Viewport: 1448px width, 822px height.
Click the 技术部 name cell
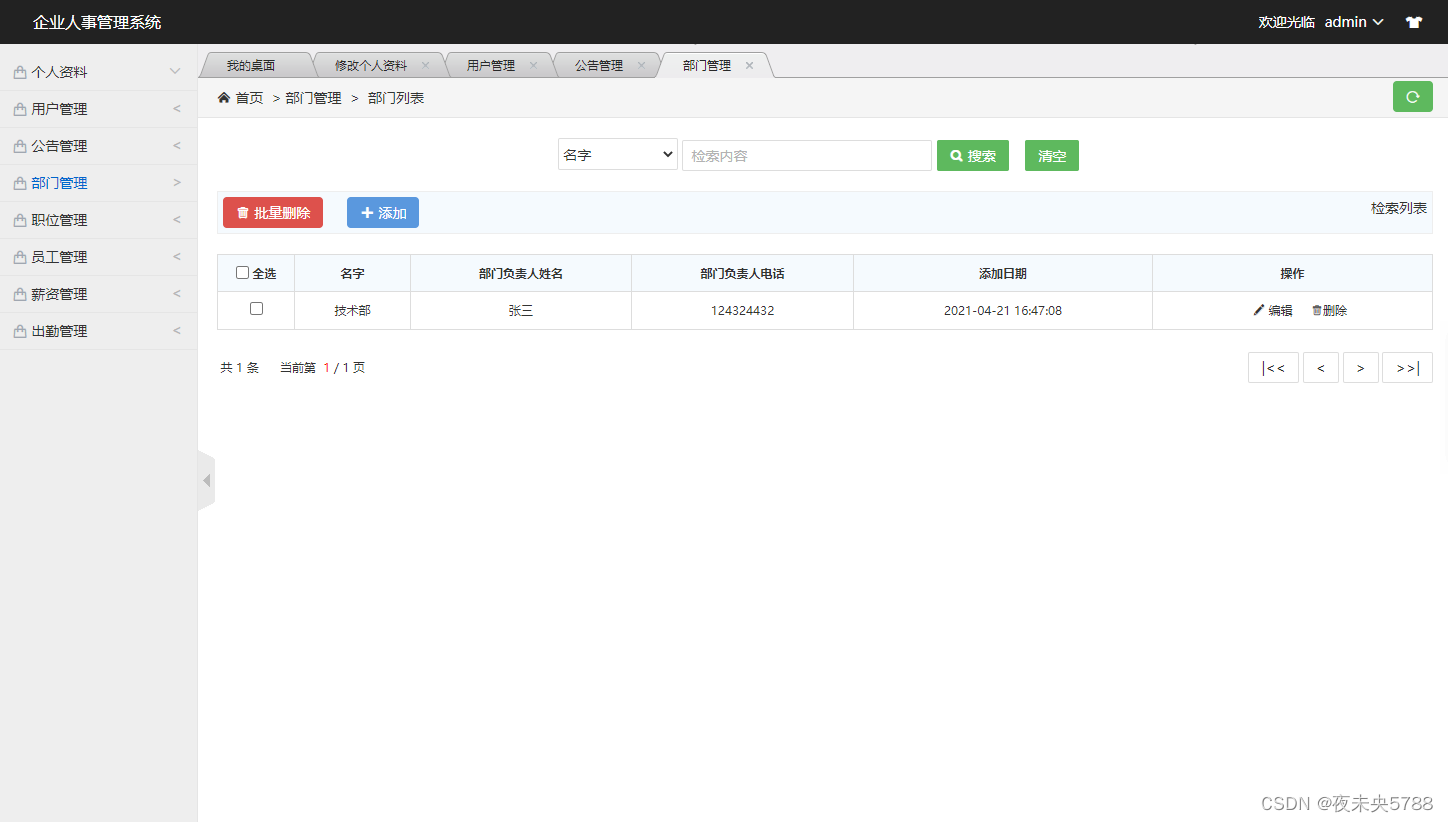pyautogui.click(x=352, y=311)
